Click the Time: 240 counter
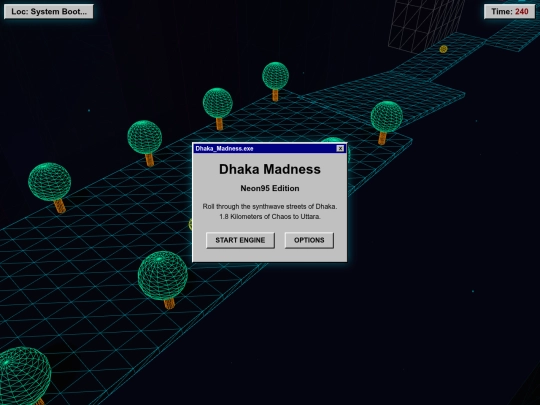The image size is (540, 405). (510, 11)
